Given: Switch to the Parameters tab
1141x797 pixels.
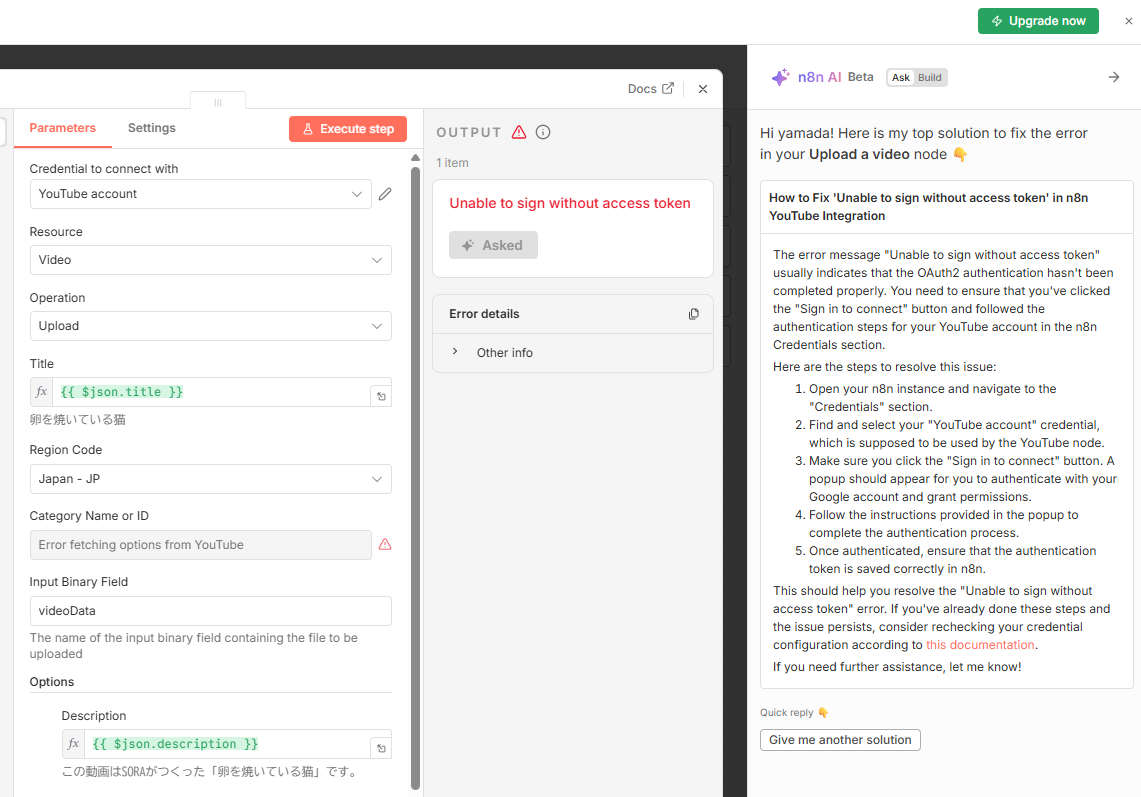Looking at the screenshot, I should (x=63, y=128).
